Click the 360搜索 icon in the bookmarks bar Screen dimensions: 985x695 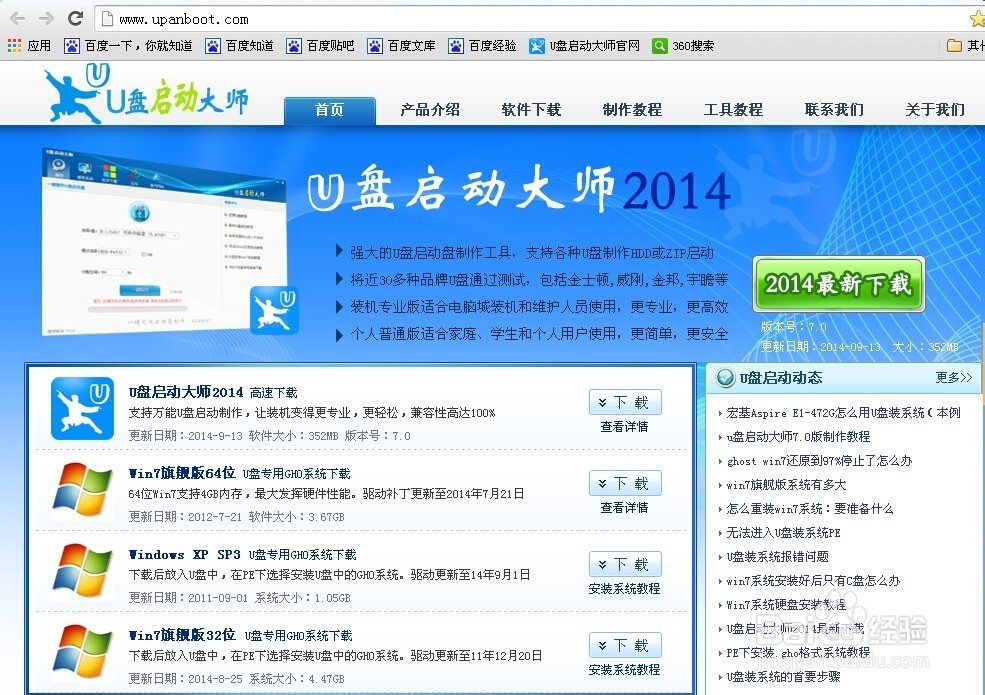click(661, 45)
